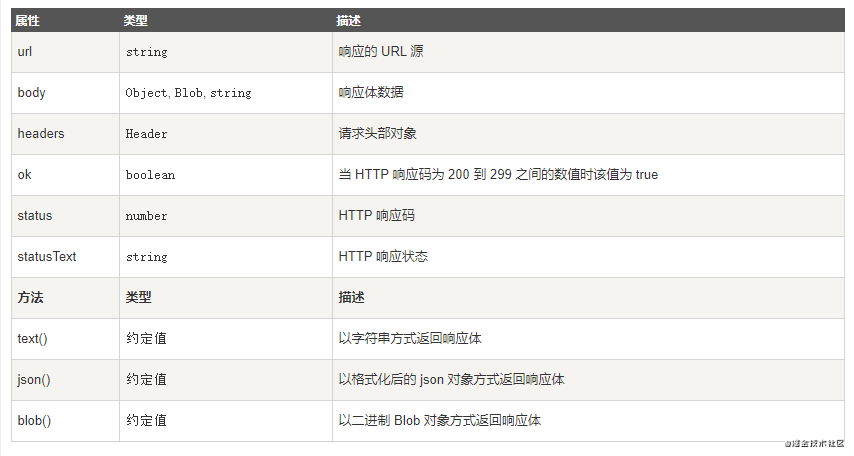Click the ok property name
The image size is (854, 456).
(x=25, y=174)
